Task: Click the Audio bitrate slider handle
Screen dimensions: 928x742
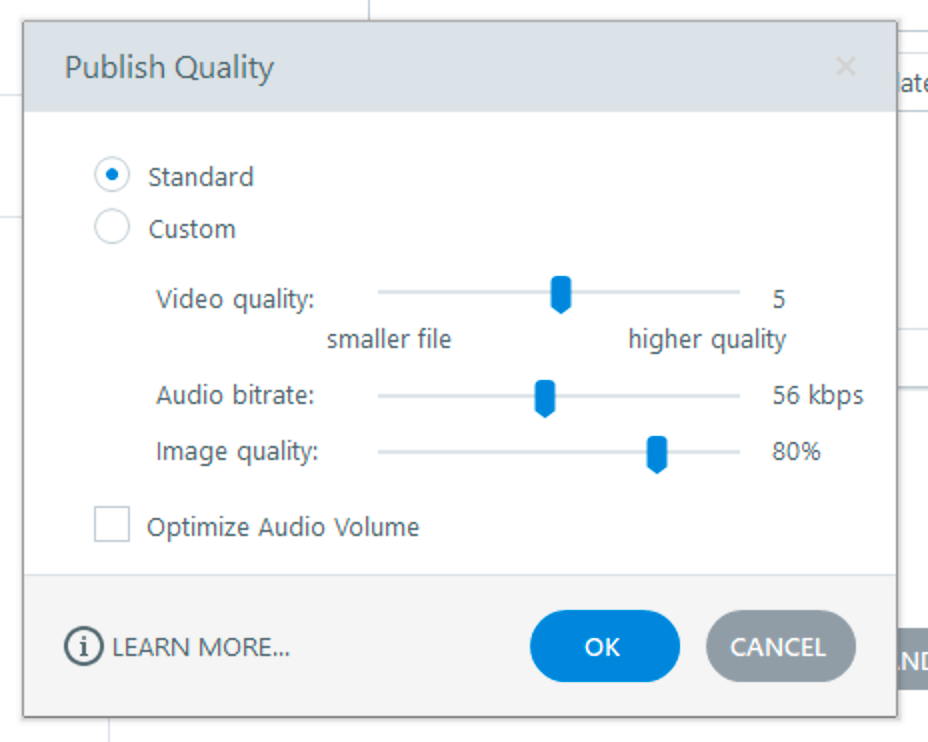Action: 545,398
